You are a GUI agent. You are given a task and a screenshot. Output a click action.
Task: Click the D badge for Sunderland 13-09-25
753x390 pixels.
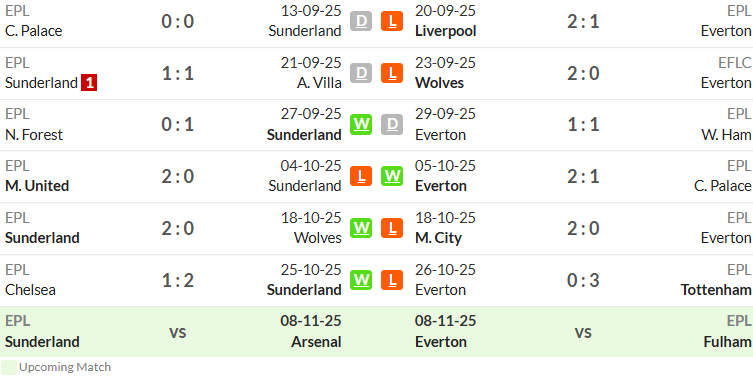click(361, 21)
